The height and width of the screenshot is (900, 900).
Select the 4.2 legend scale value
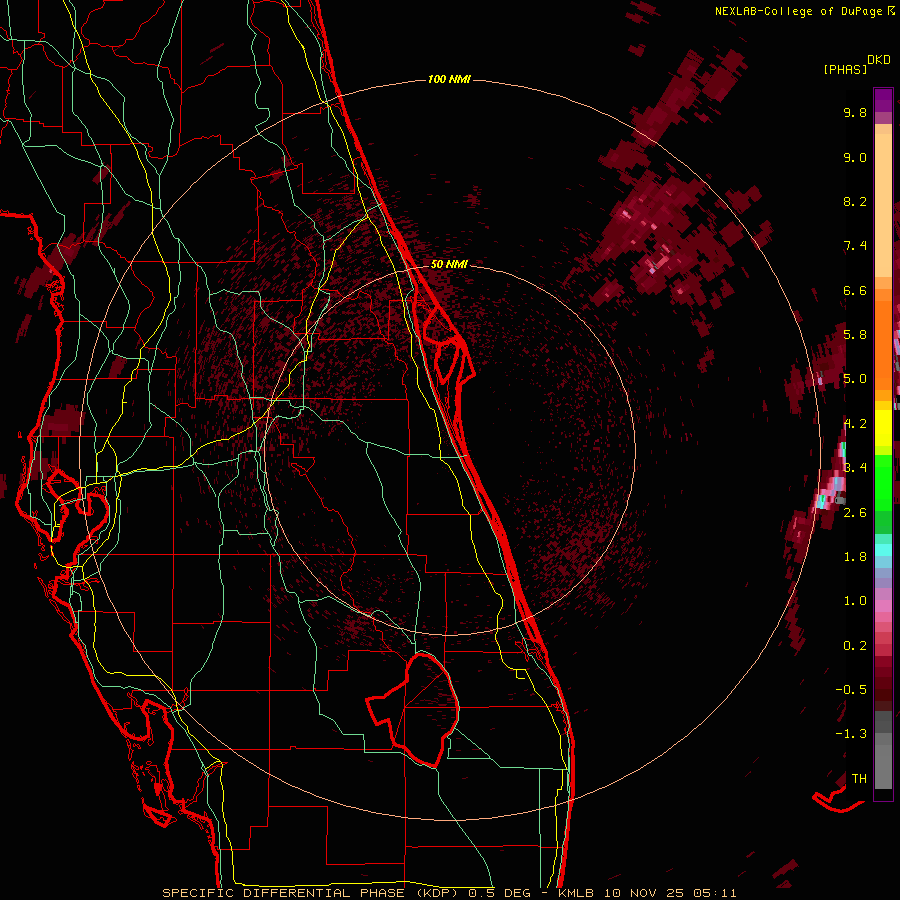(x=855, y=424)
